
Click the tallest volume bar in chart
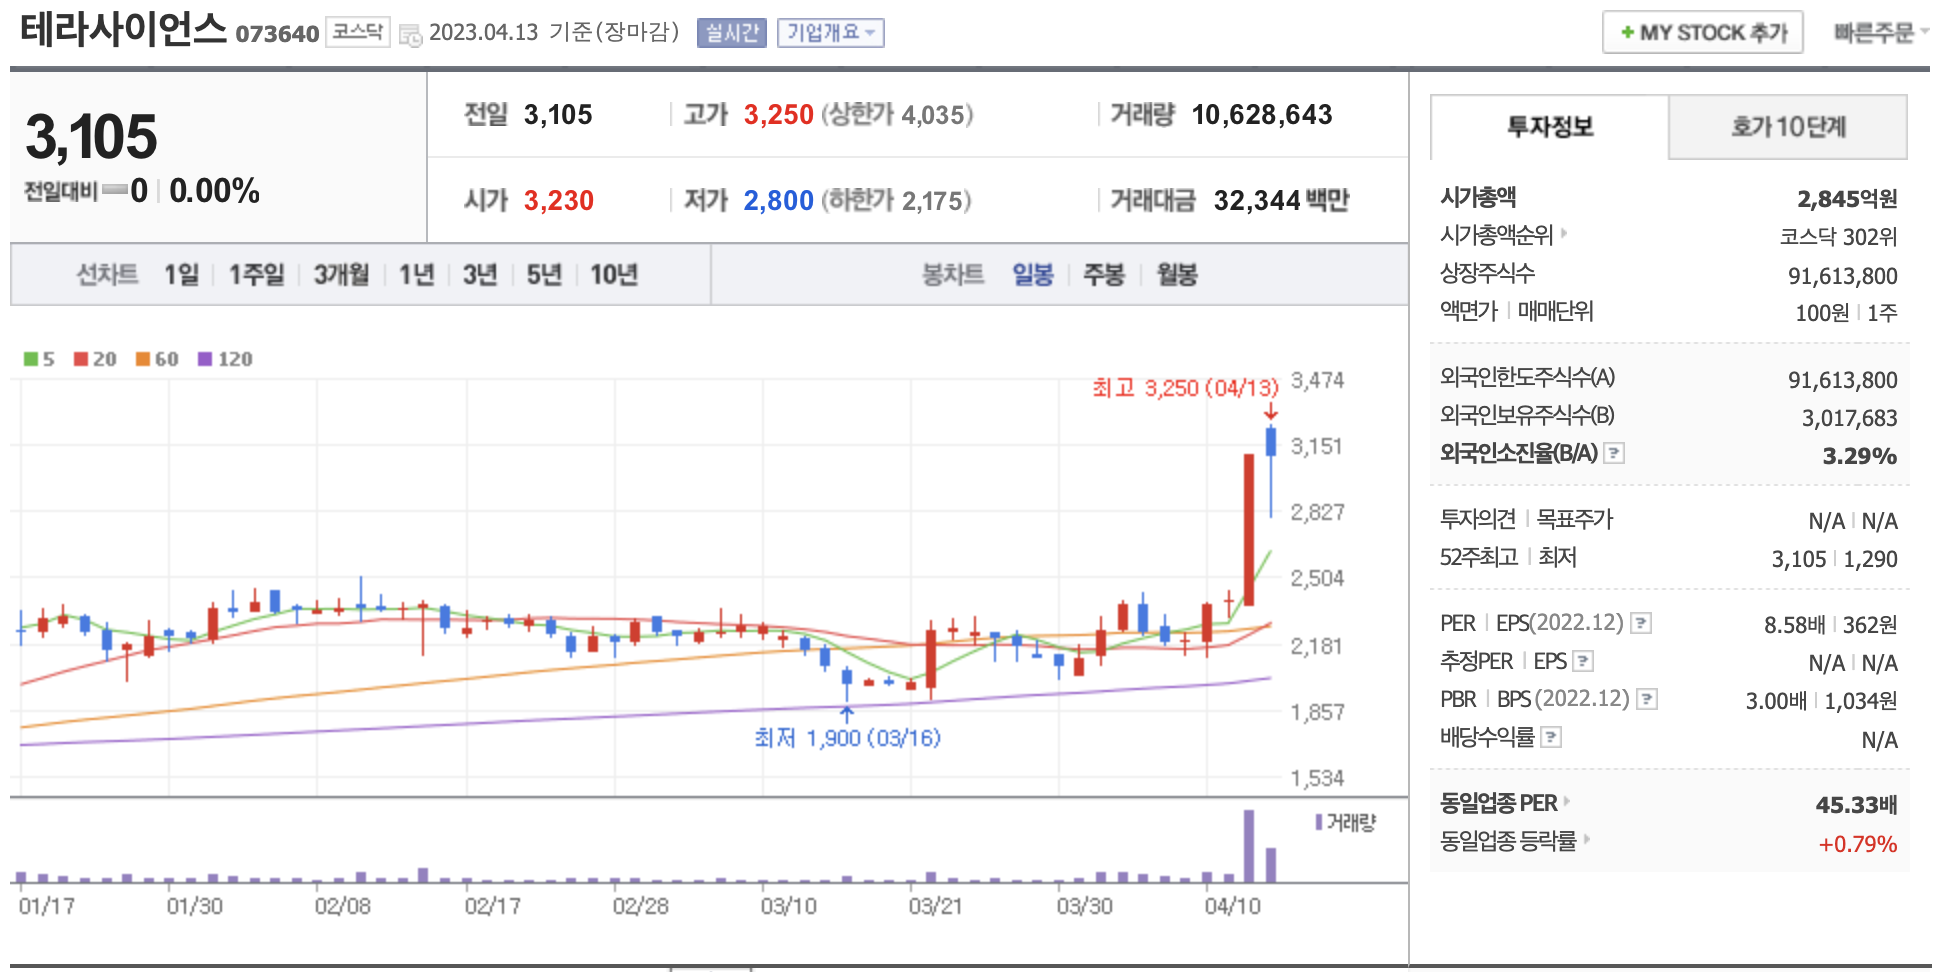[1248, 845]
